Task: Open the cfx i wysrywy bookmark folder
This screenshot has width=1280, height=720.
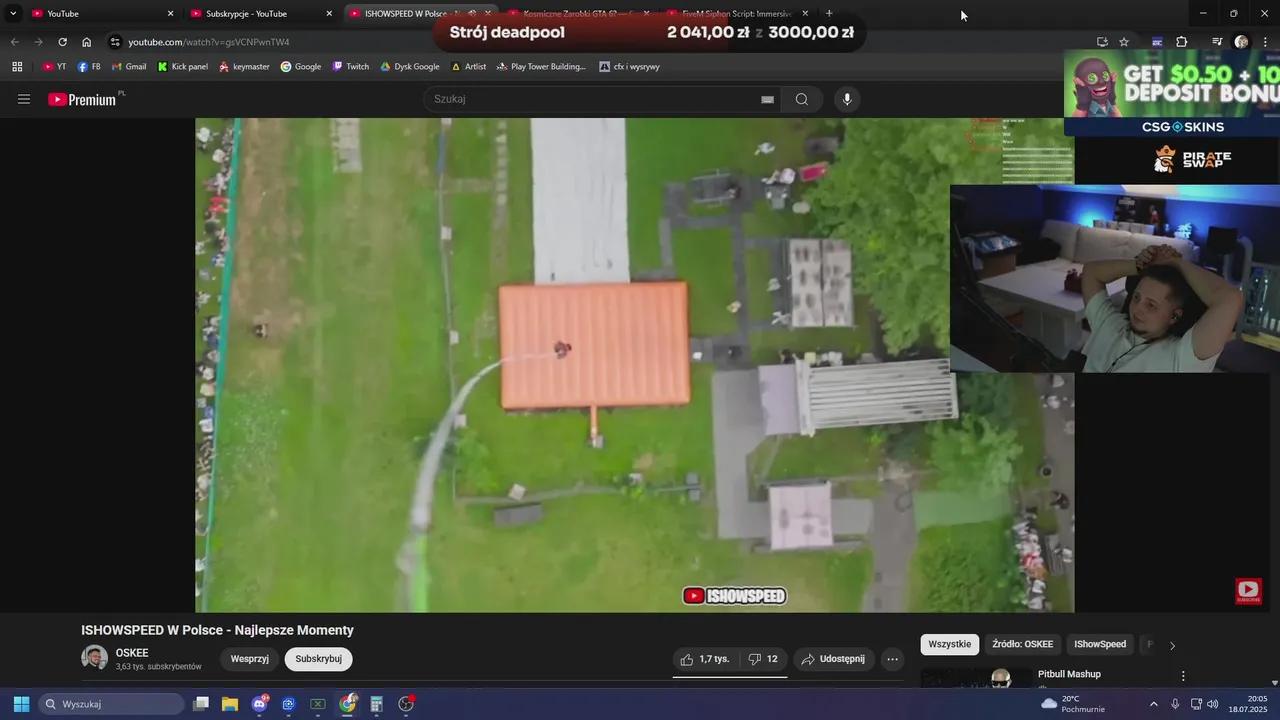Action: pos(629,67)
